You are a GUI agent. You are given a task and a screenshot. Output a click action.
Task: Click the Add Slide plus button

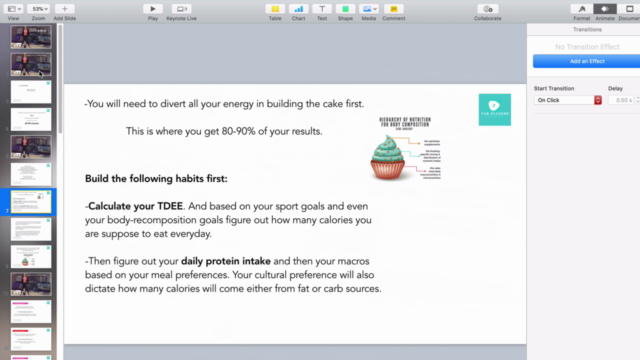coord(64,9)
